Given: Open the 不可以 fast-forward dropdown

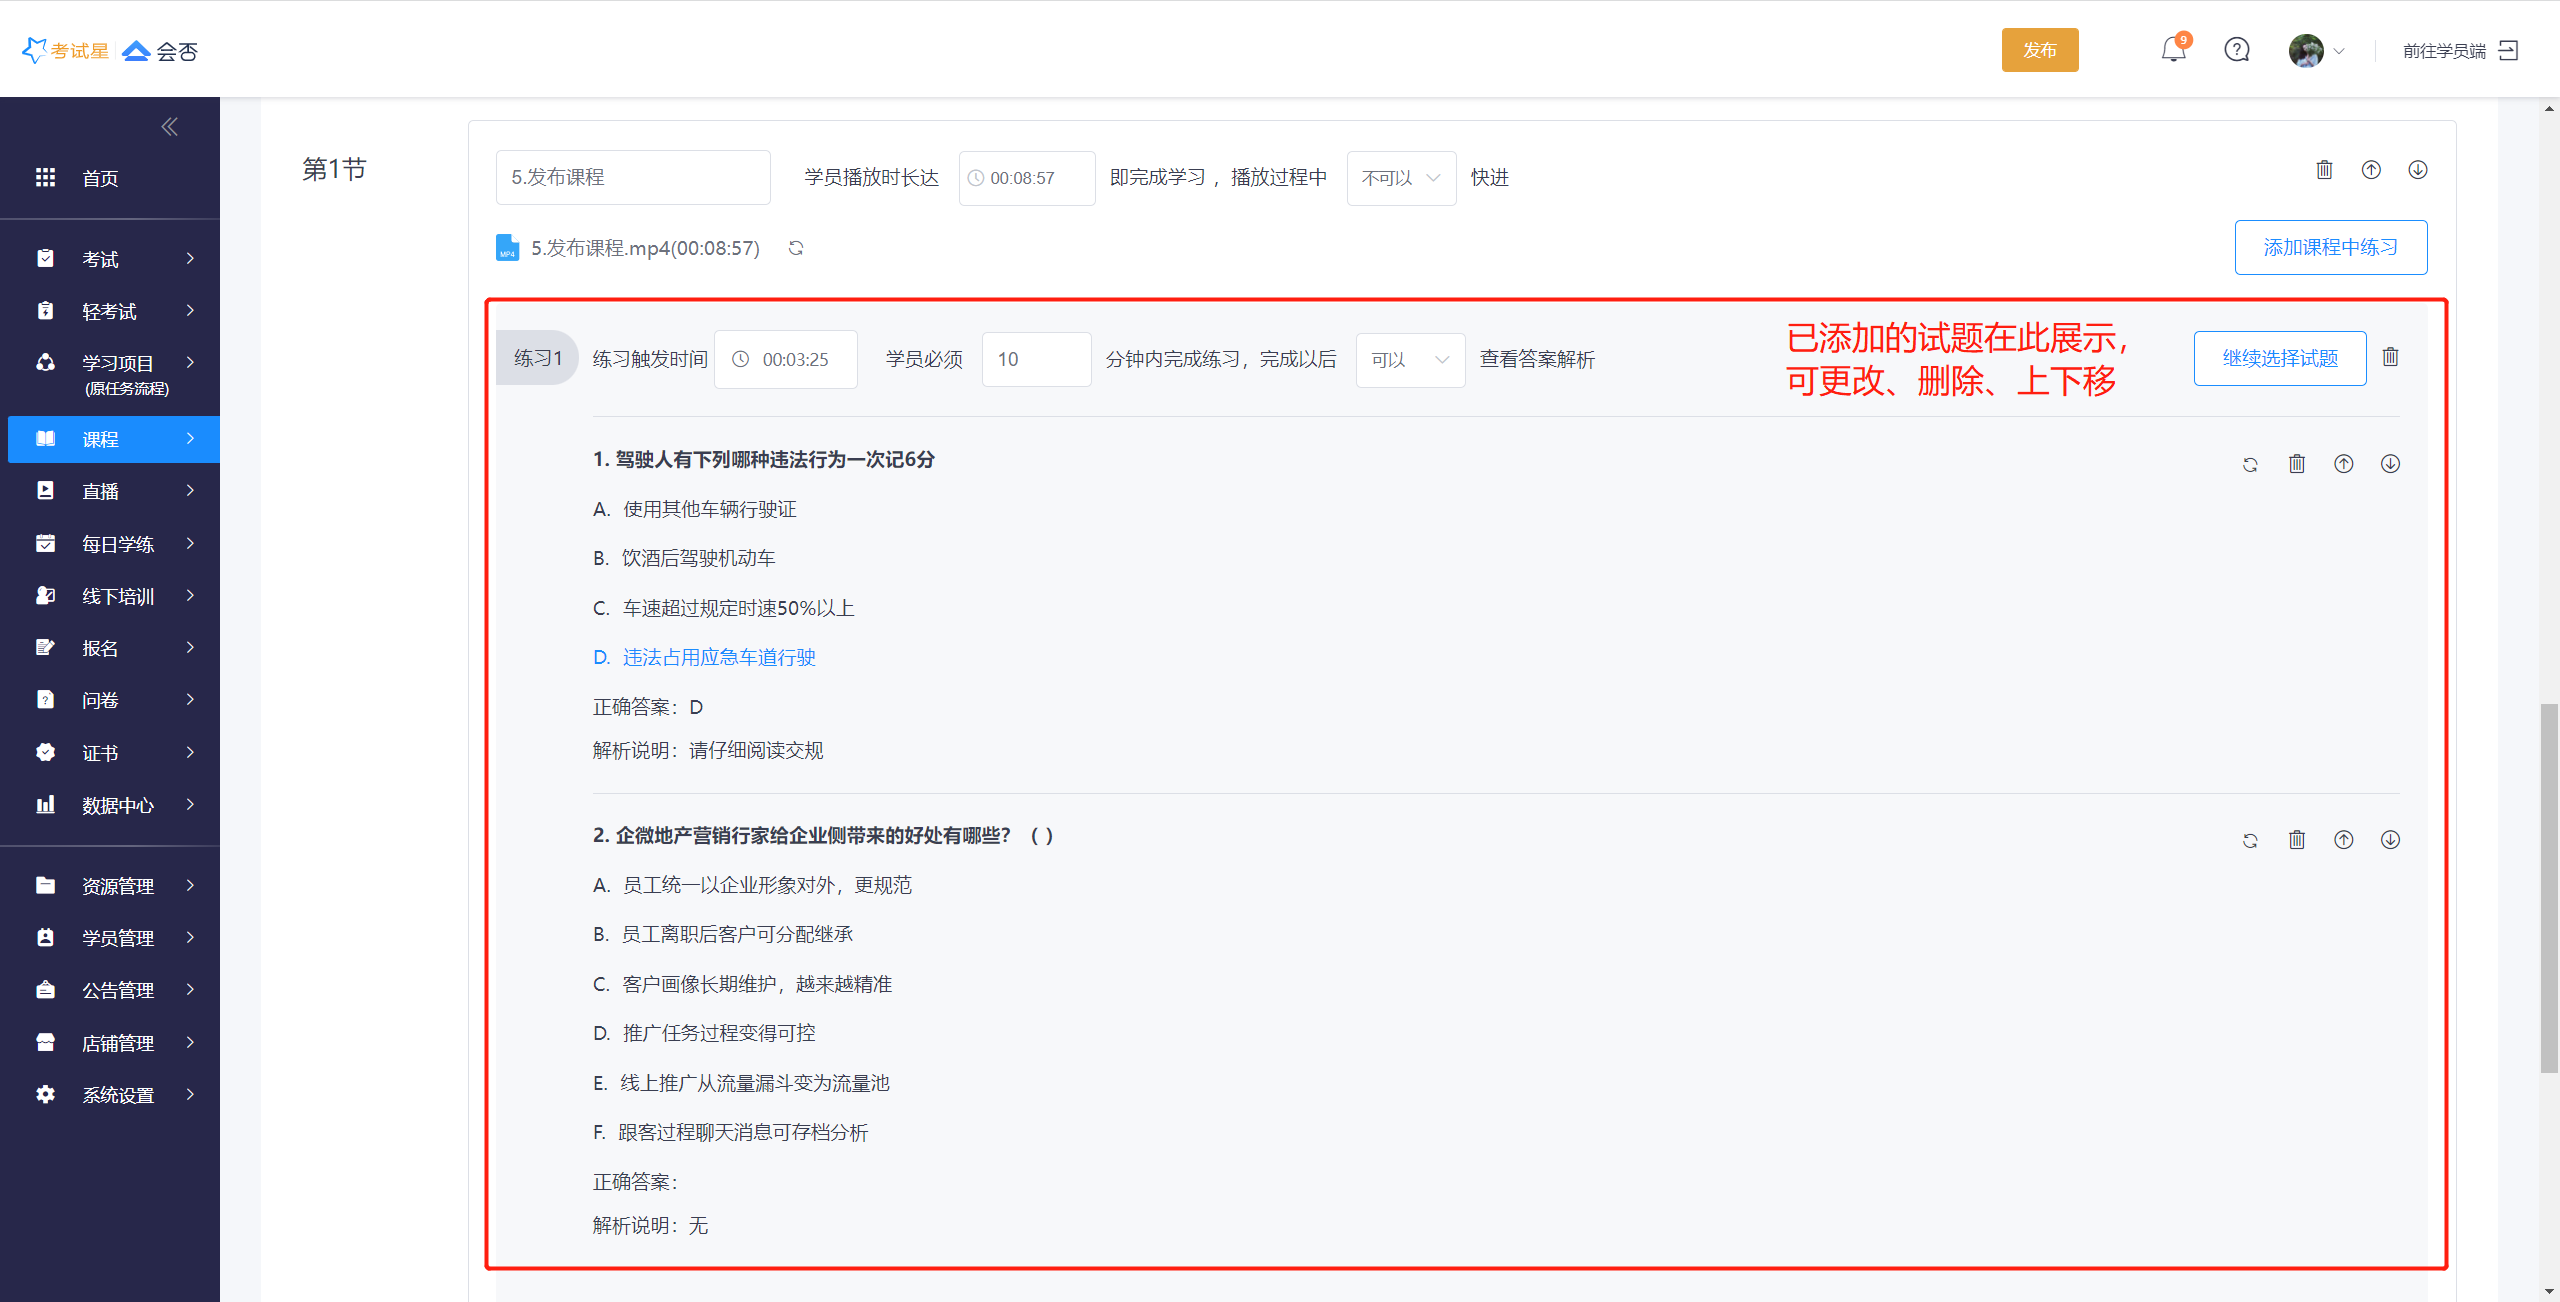Looking at the screenshot, I should click(x=1401, y=178).
